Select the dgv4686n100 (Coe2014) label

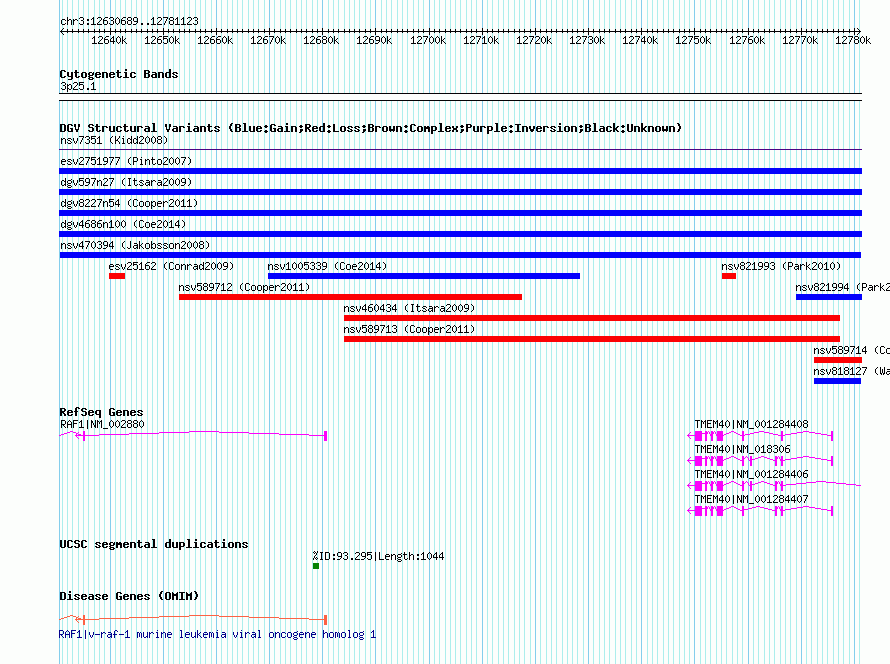(x=123, y=224)
